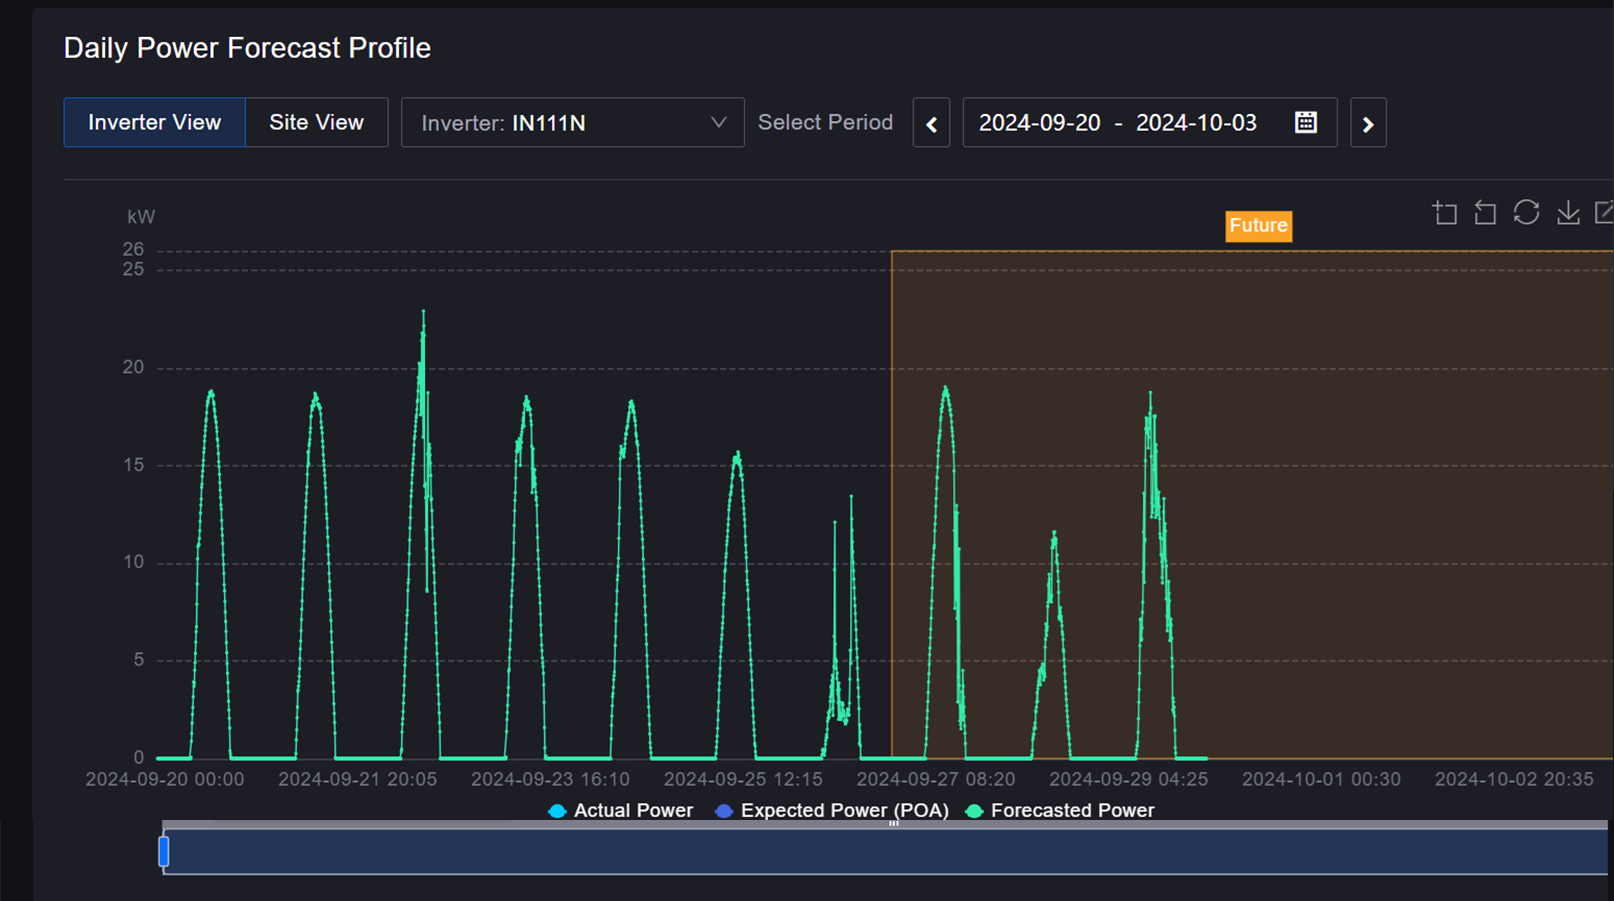Screen dimensions: 1614x901
Task: Click the end date 2024-10-03 field
Action: coord(1196,123)
